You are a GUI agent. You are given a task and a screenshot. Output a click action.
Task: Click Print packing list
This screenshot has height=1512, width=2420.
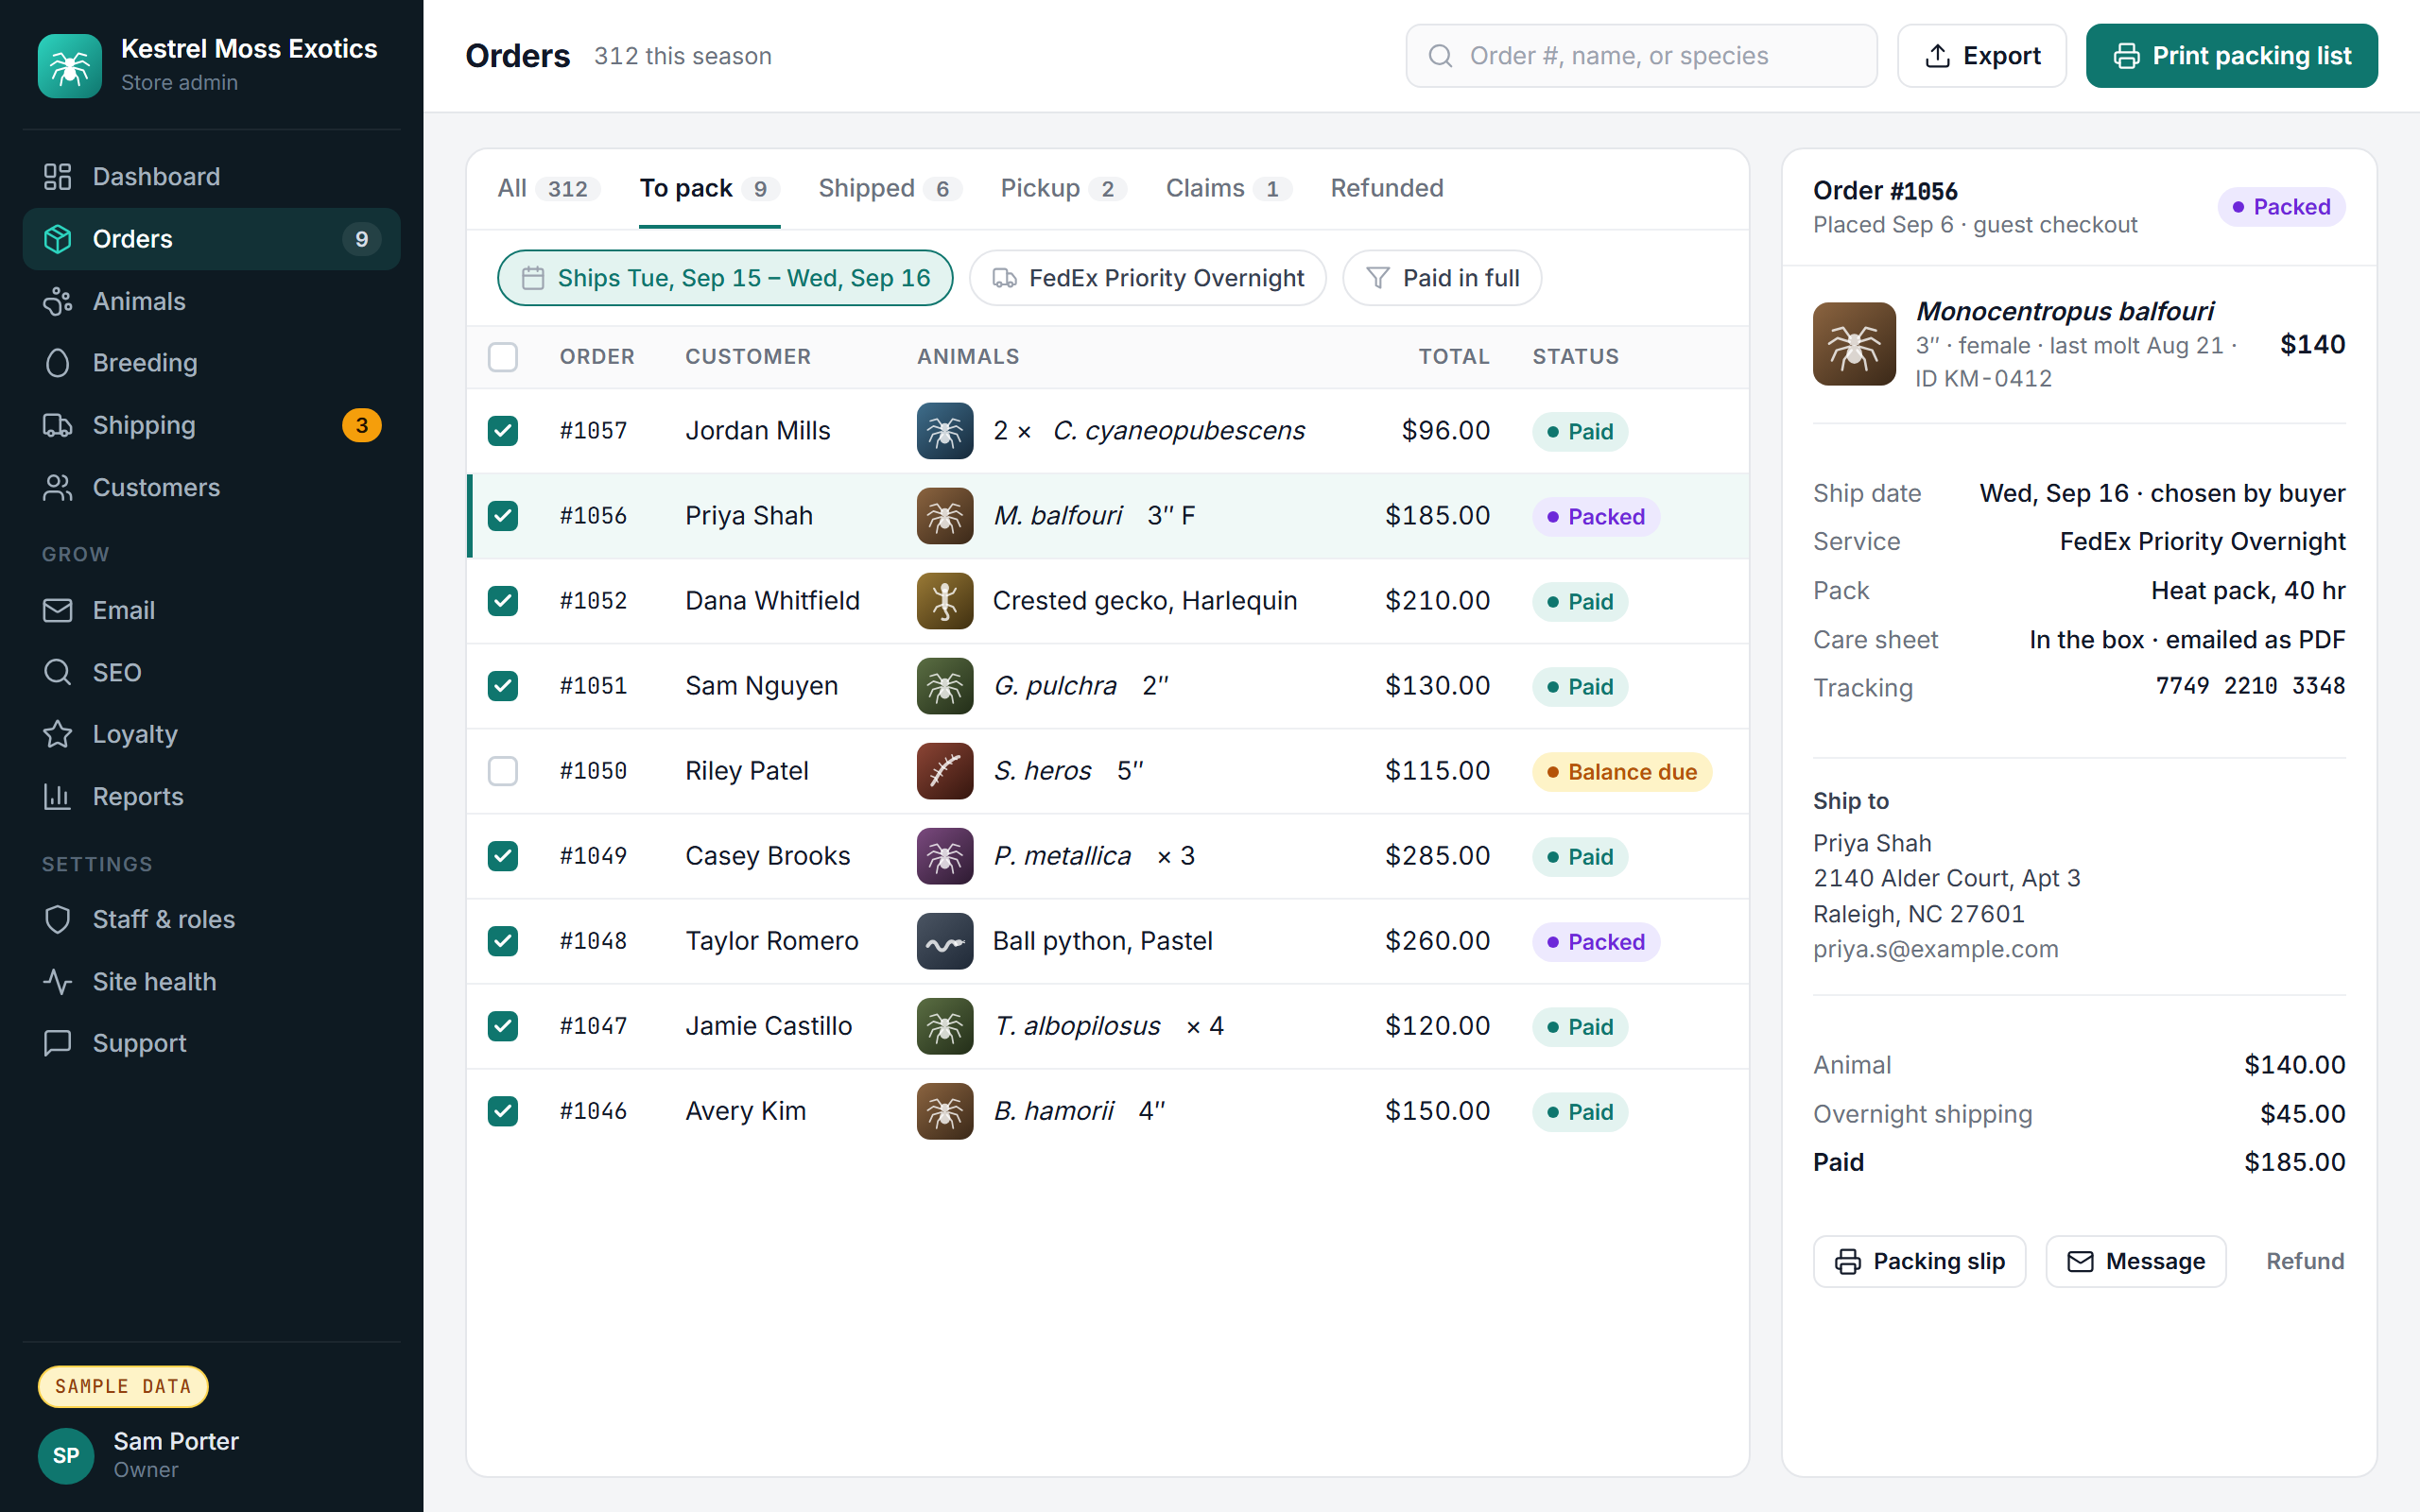coord(2232,56)
